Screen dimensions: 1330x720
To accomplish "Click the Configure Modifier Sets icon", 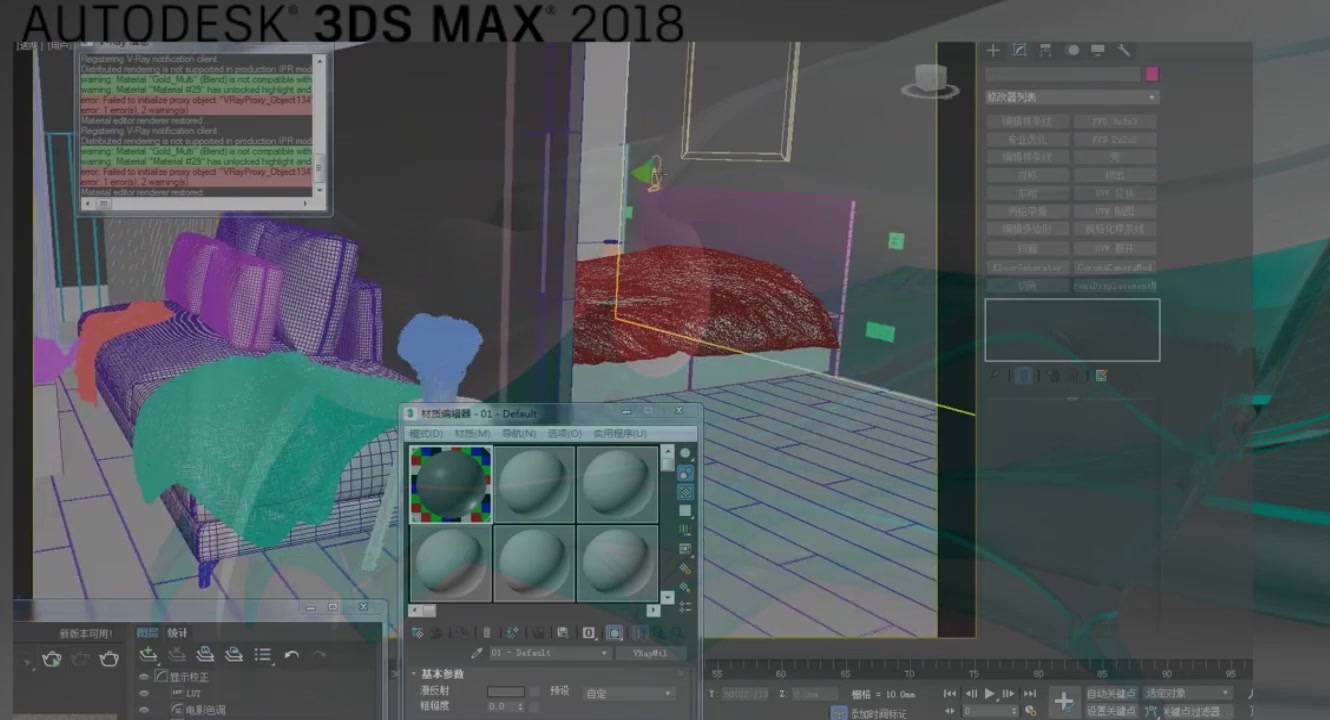I will point(1101,376).
